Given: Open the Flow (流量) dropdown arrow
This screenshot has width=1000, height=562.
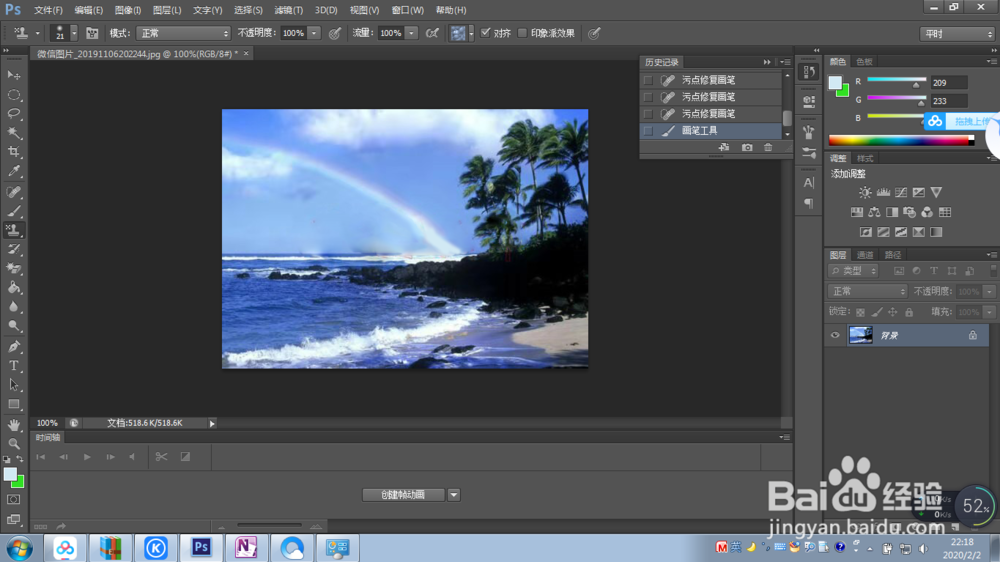Looking at the screenshot, I should click(411, 33).
